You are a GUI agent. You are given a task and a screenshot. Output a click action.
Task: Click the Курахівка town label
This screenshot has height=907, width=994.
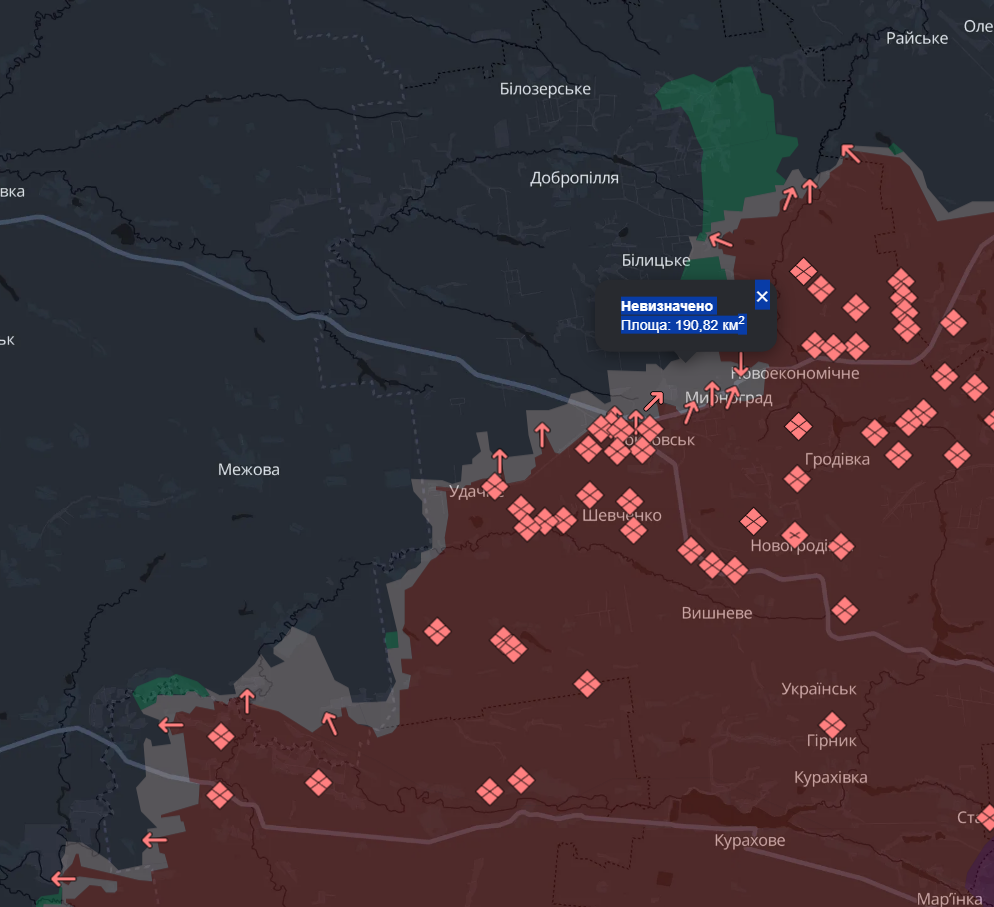(830, 778)
